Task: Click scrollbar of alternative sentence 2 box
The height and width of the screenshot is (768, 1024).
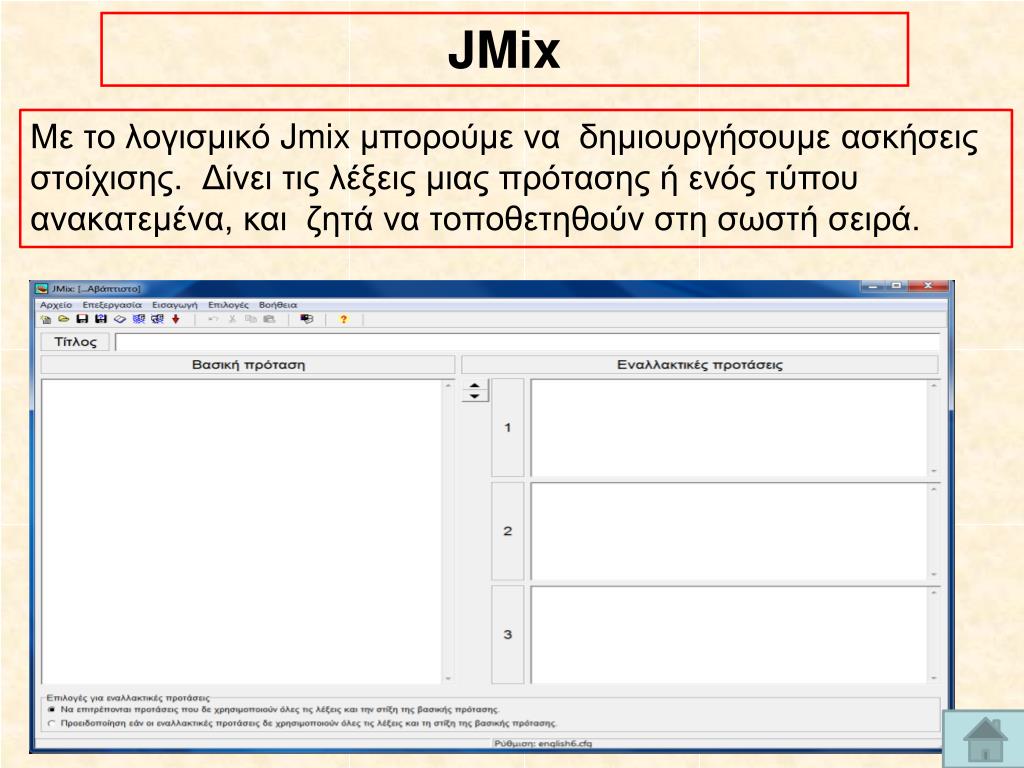Action: pyautogui.click(x=933, y=531)
